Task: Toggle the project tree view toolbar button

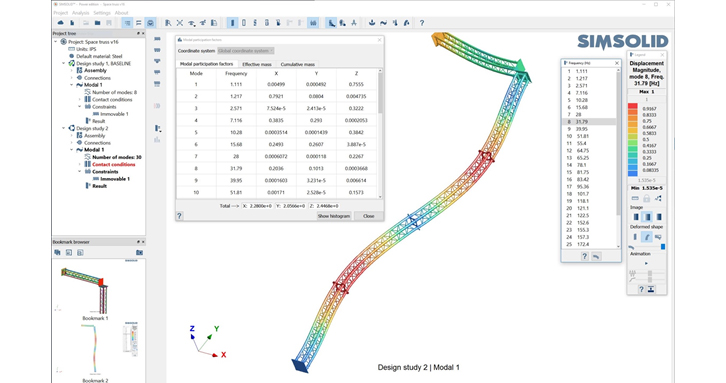Action: [127, 23]
